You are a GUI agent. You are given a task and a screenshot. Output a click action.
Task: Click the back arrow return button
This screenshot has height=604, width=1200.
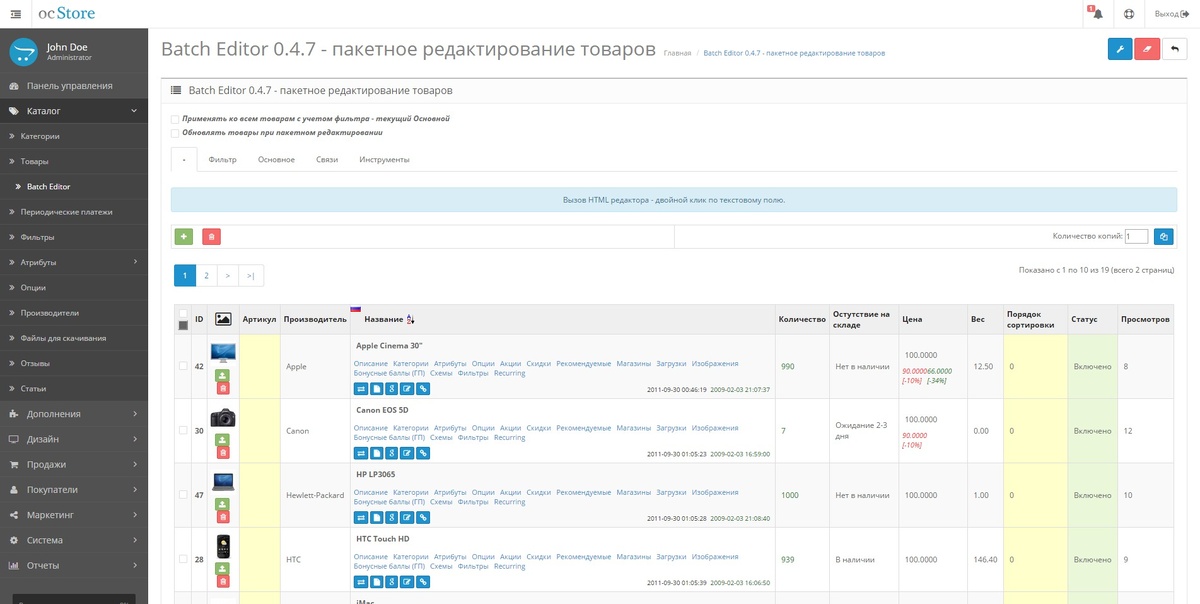point(1175,49)
